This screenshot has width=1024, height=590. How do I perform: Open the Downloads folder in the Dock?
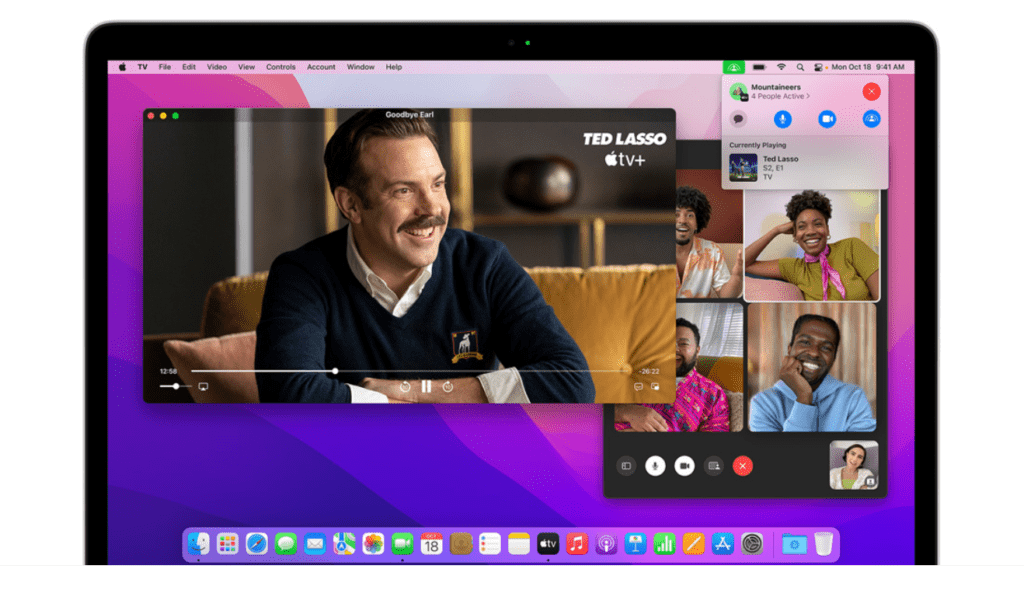(x=794, y=544)
